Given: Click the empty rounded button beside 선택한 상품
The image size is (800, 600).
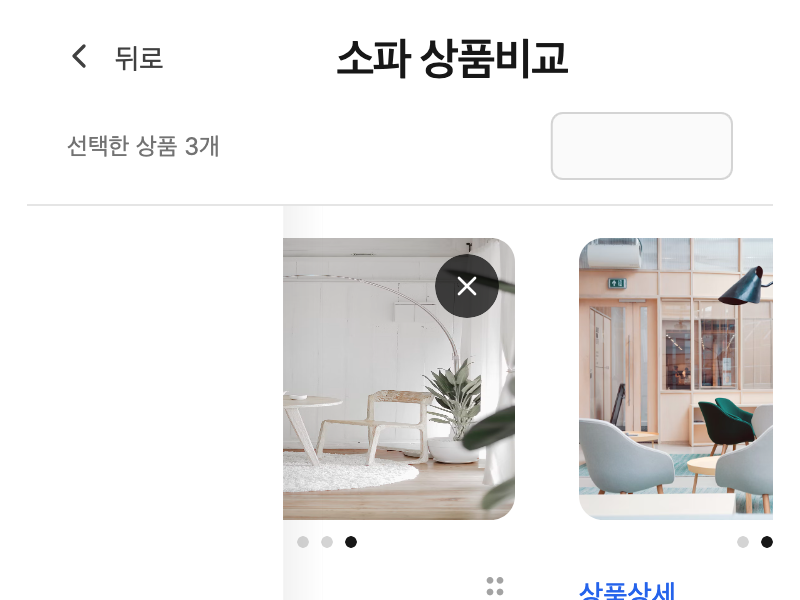Looking at the screenshot, I should (642, 146).
